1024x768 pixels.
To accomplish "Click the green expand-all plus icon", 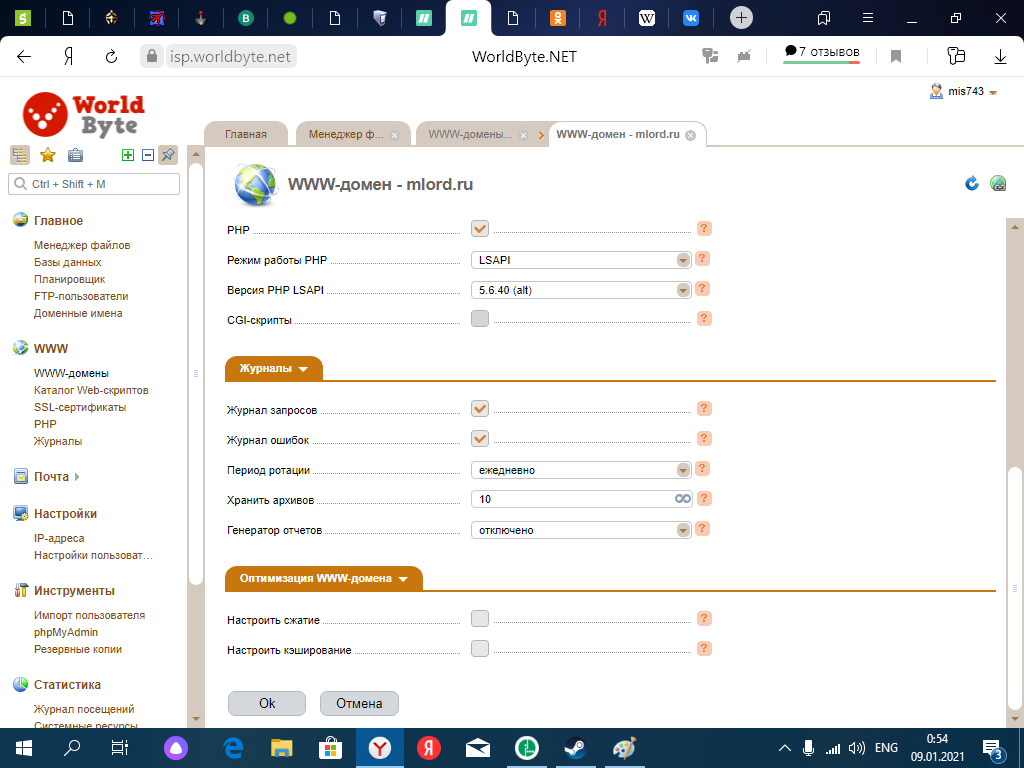I will pos(127,155).
